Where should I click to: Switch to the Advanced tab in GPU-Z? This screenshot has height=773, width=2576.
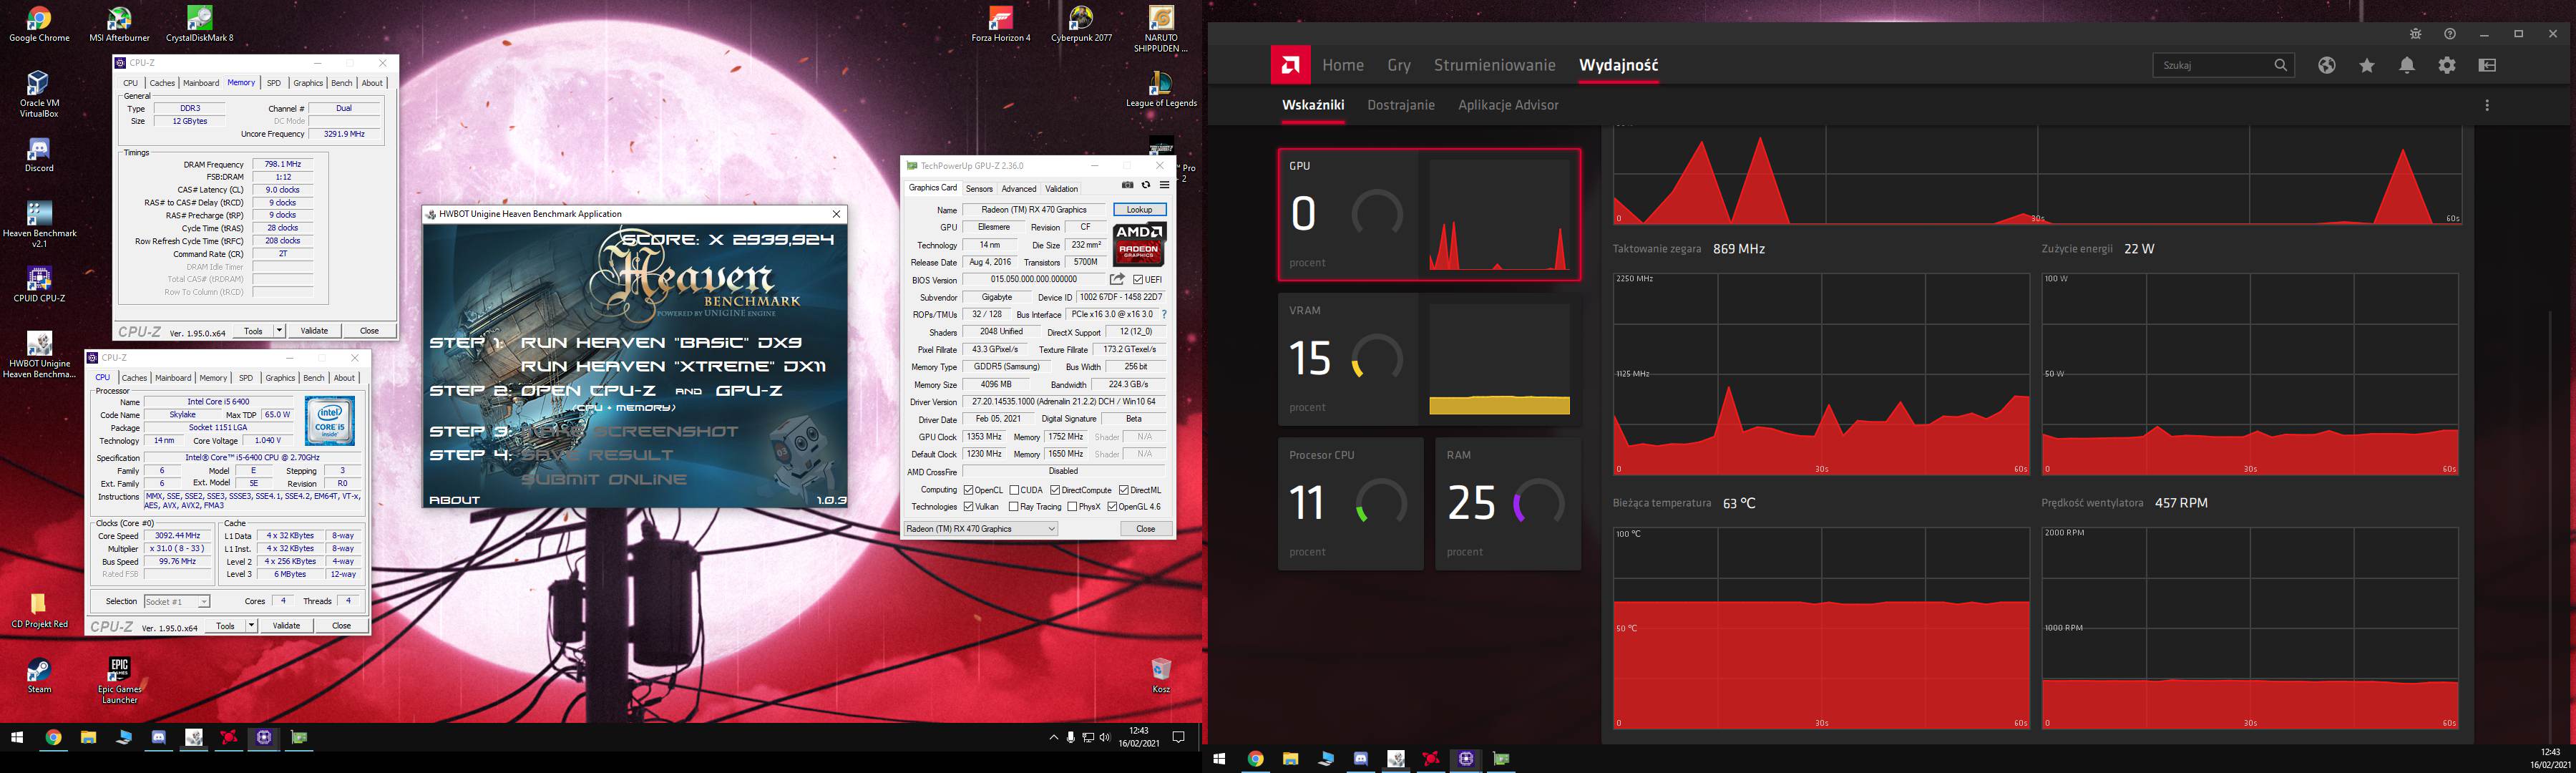[x=1018, y=189]
